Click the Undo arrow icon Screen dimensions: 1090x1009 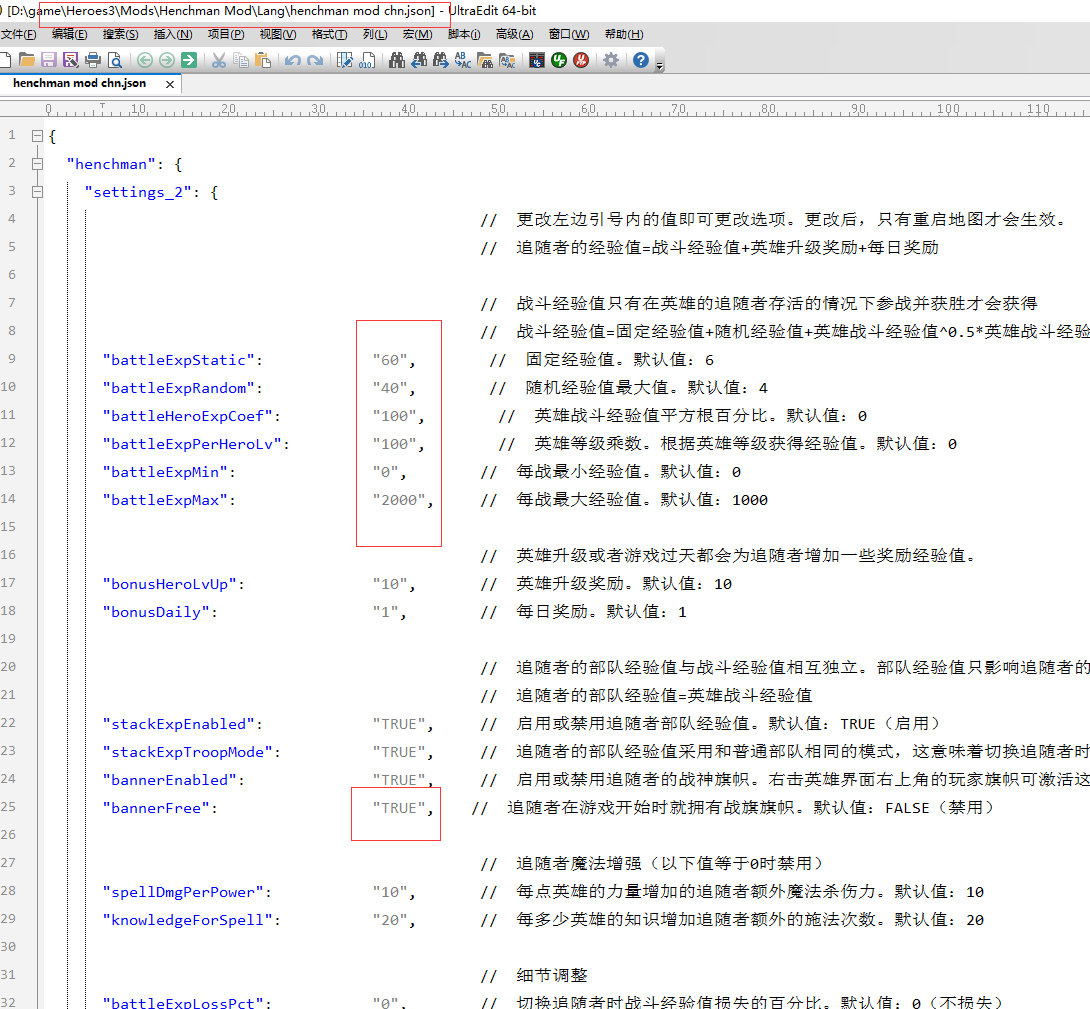[x=292, y=60]
